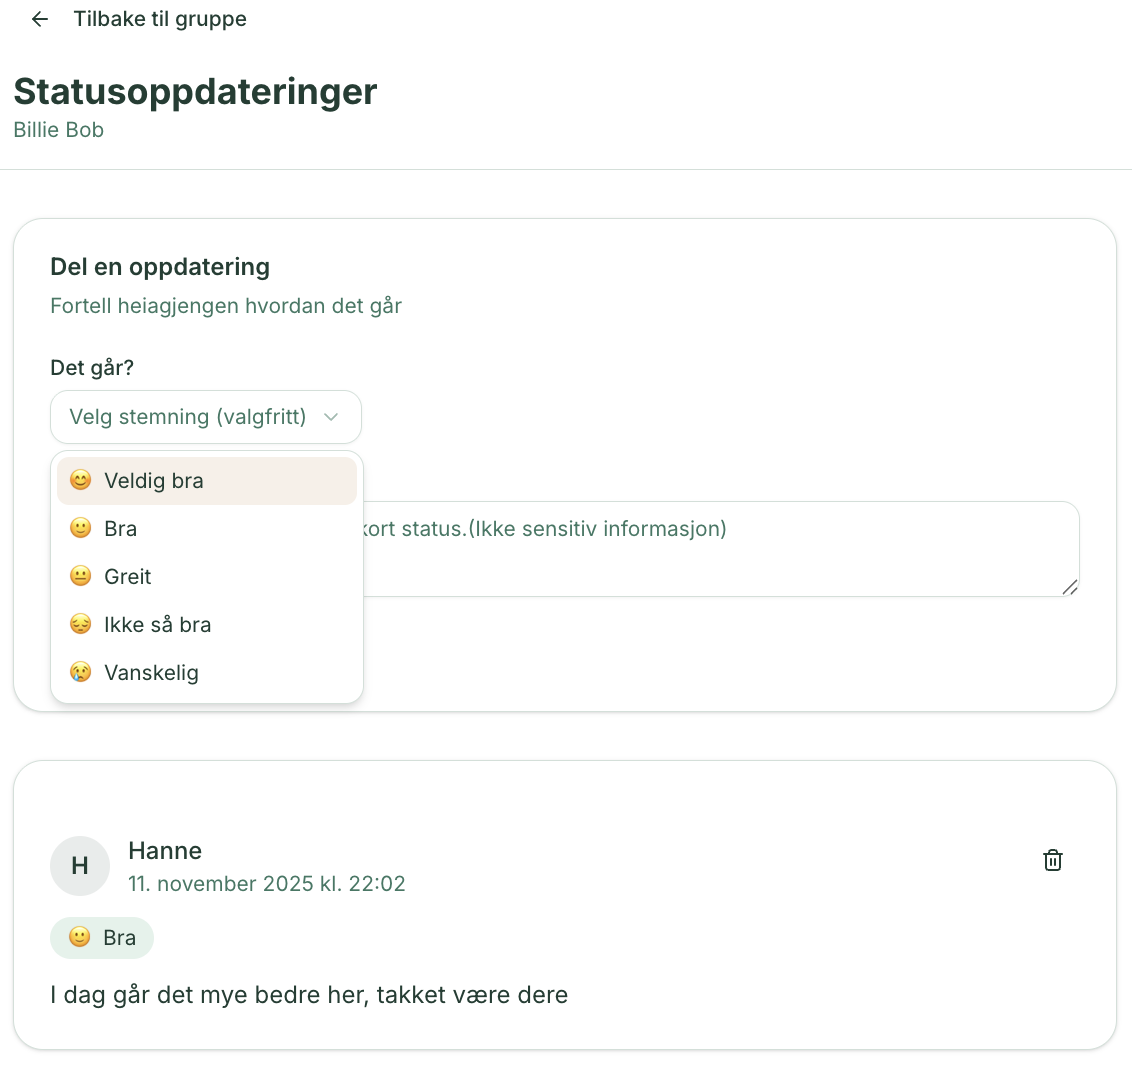Click the smiling emoji beside Veldig bra
The height and width of the screenshot is (1066, 1132).
(x=80, y=480)
